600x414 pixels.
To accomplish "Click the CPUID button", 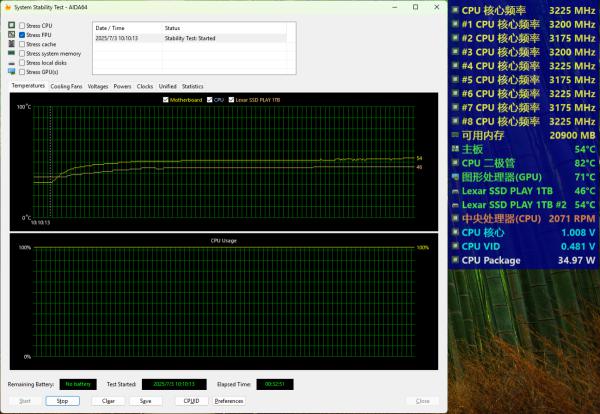I will (191, 401).
